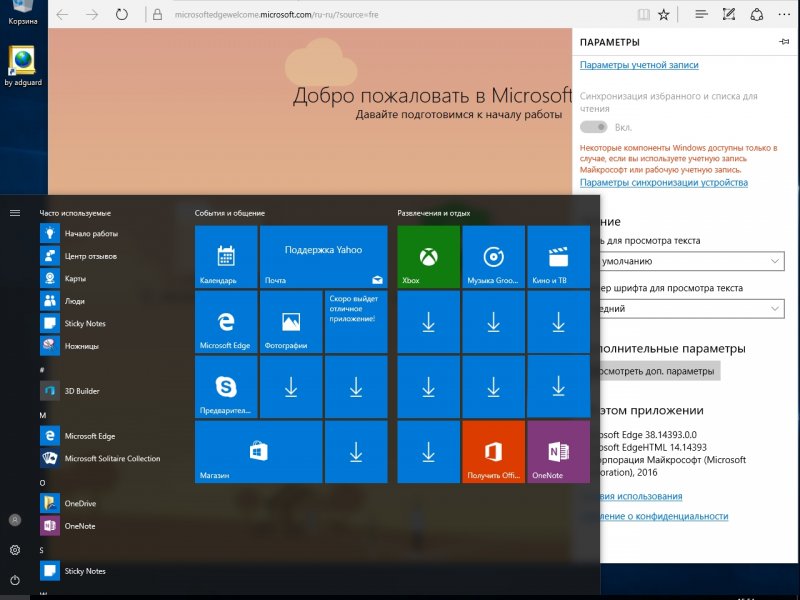Click the 'M' letter header in app list
800x600 pixels.
[43, 415]
